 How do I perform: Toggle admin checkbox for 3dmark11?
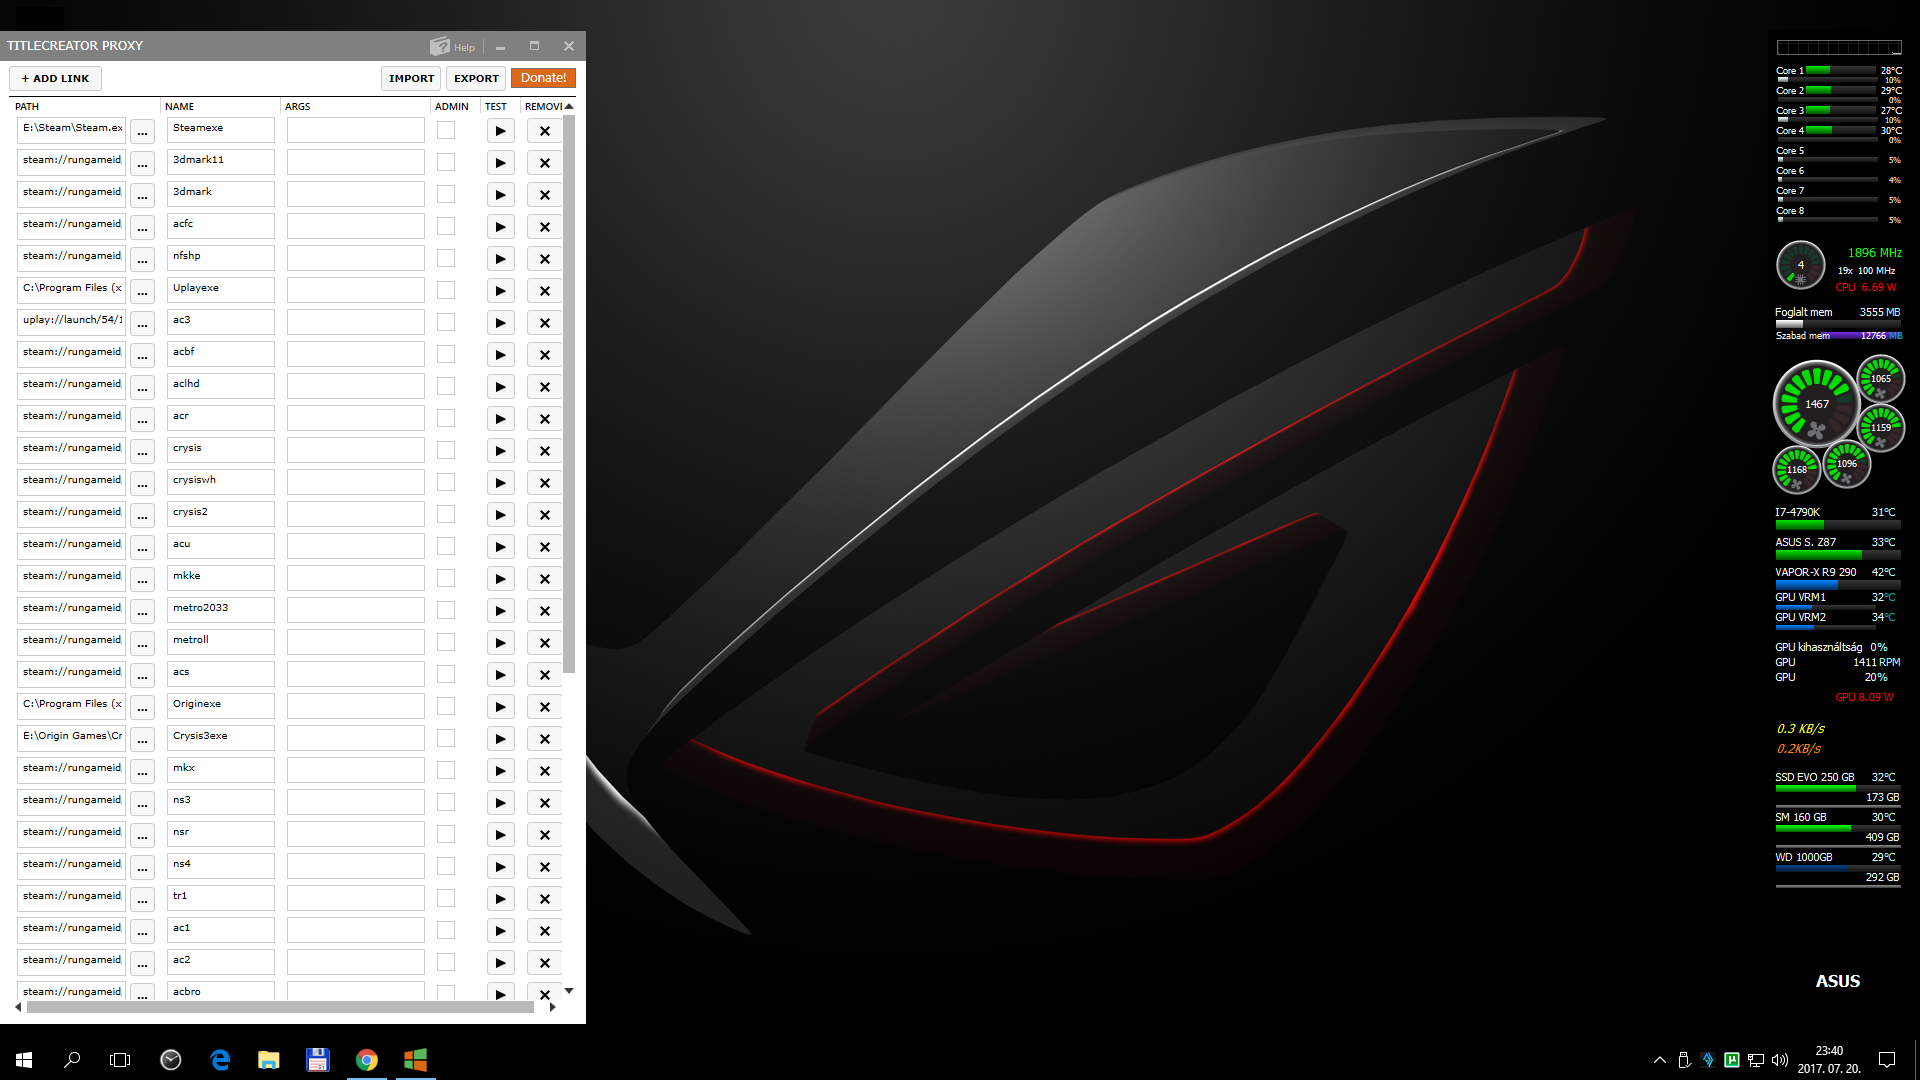coord(446,162)
